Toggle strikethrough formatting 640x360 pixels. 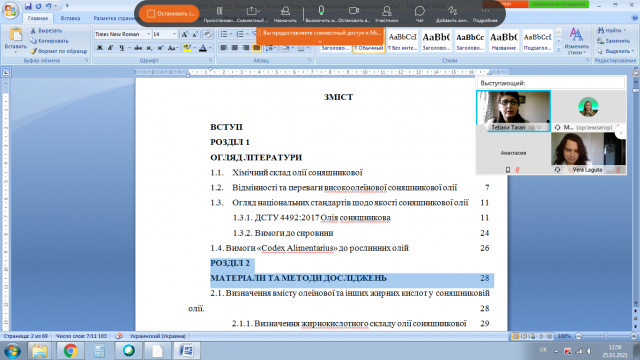(x=138, y=48)
